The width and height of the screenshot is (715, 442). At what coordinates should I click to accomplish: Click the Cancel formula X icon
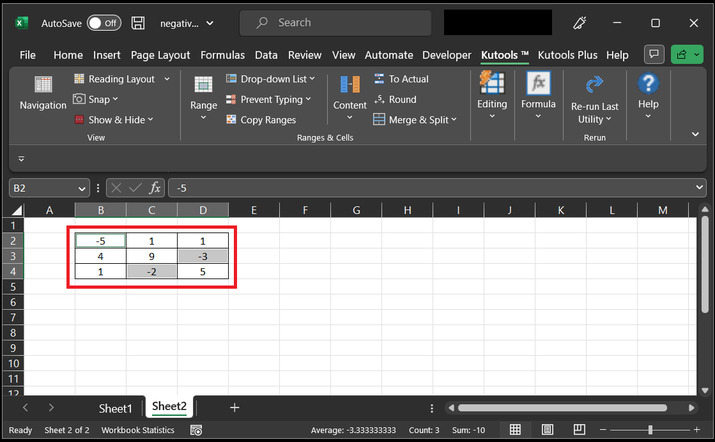(116, 188)
